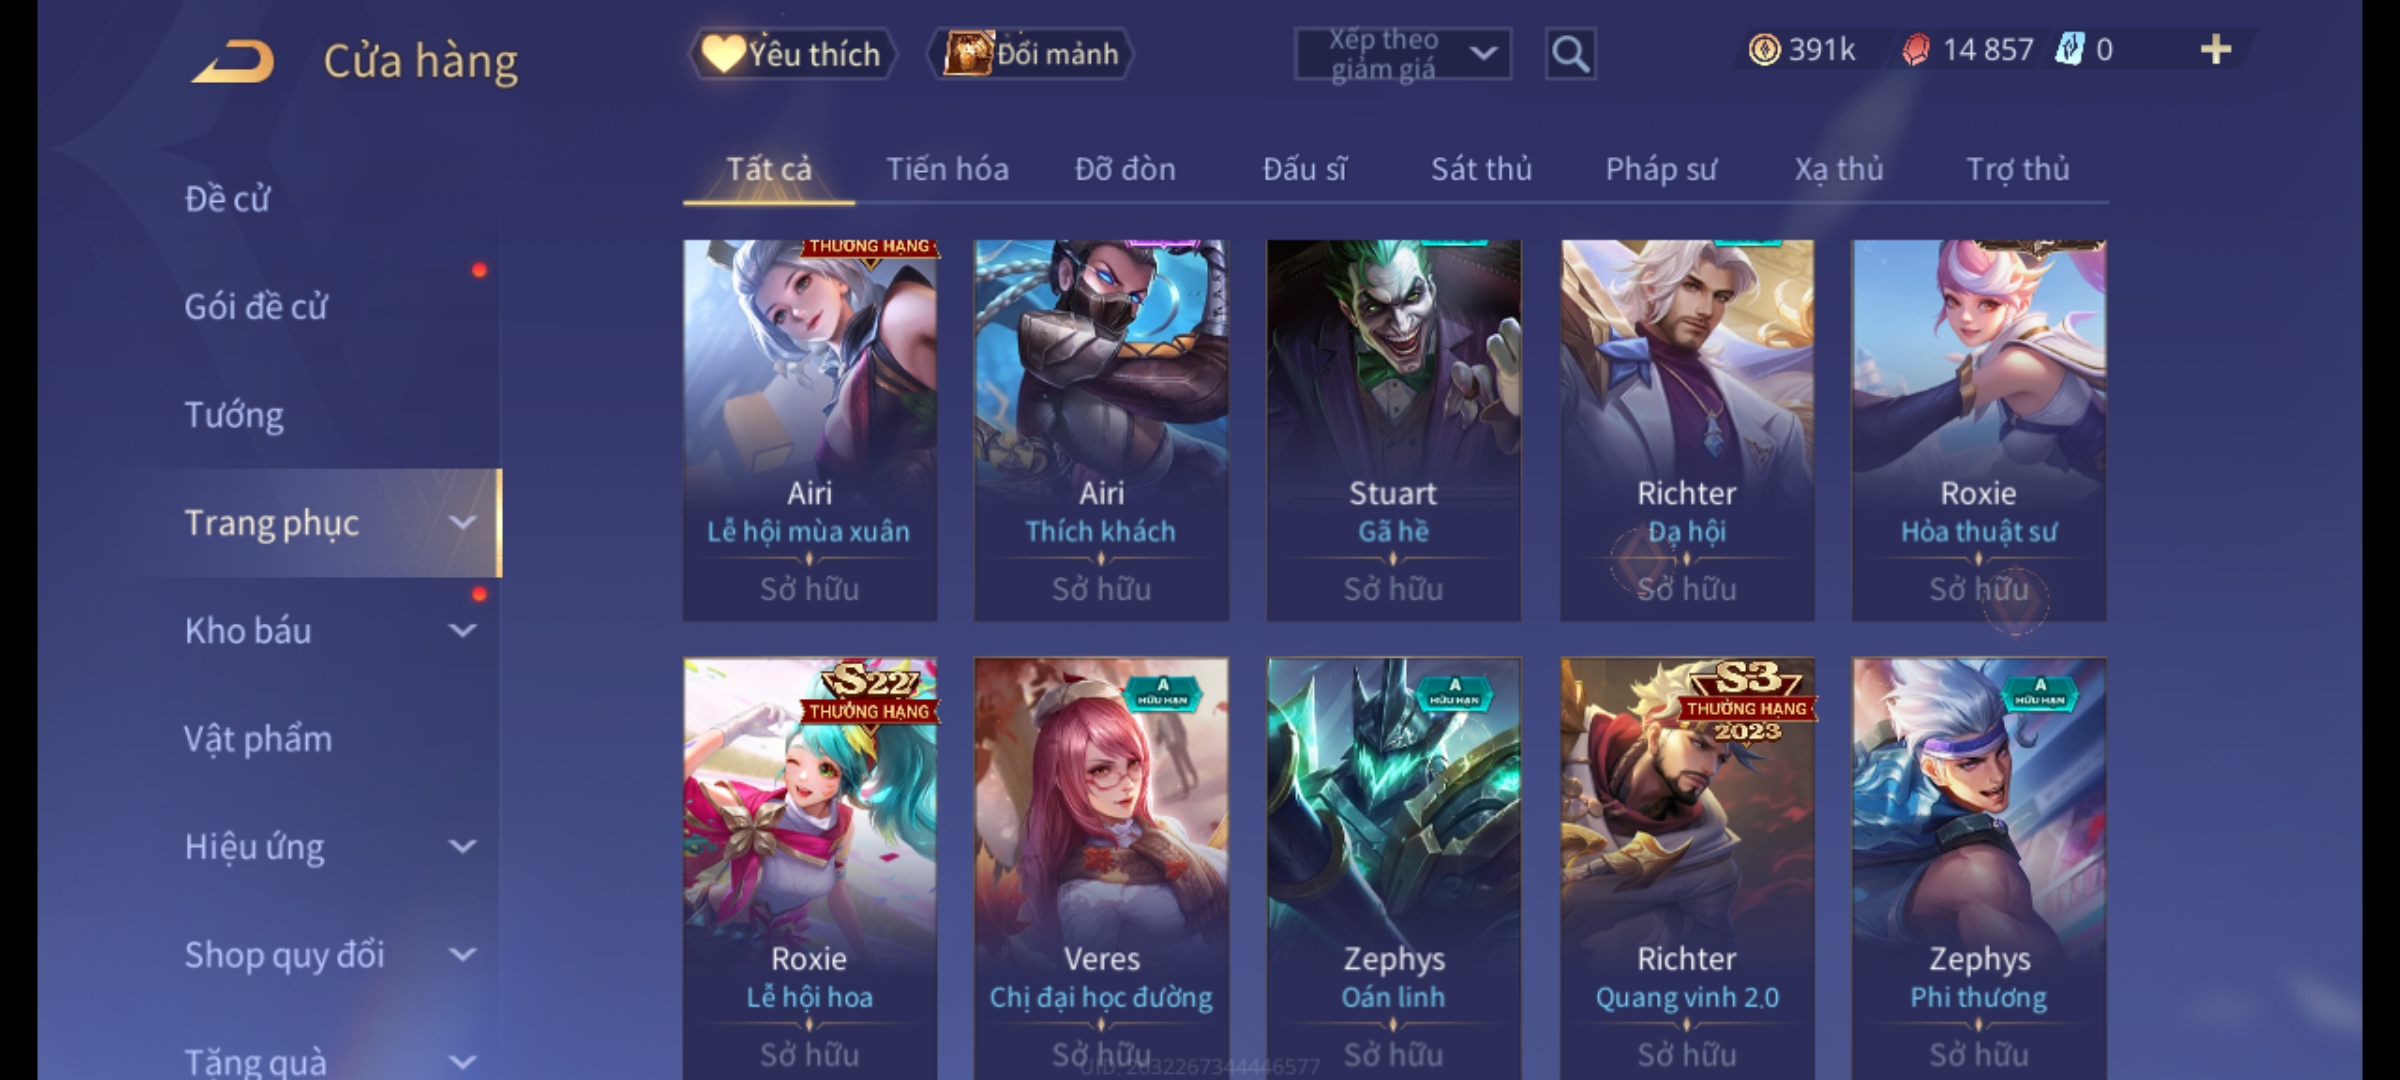
Task: Tap the plus icon to add currency
Action: (x=2216, y=50)
